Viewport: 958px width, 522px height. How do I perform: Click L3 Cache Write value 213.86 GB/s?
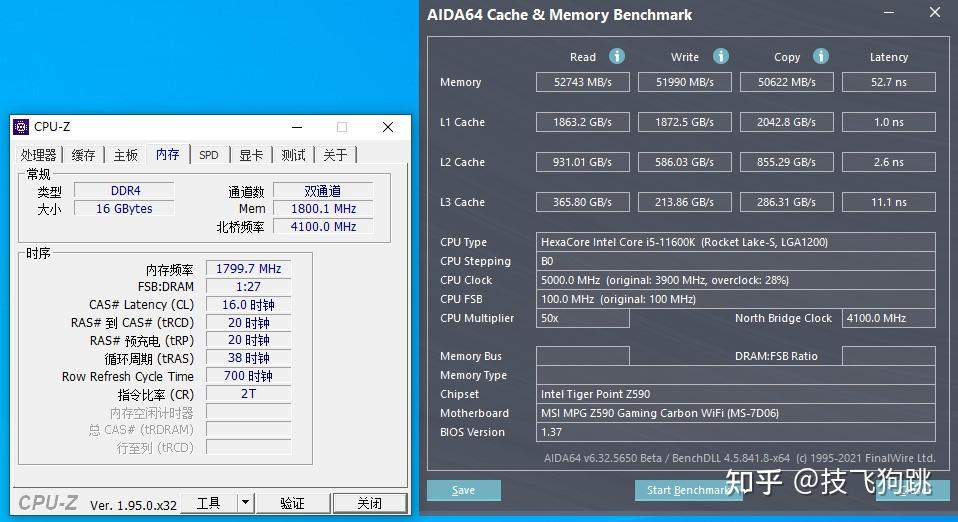pyautogui.click(x=685, y=202)
